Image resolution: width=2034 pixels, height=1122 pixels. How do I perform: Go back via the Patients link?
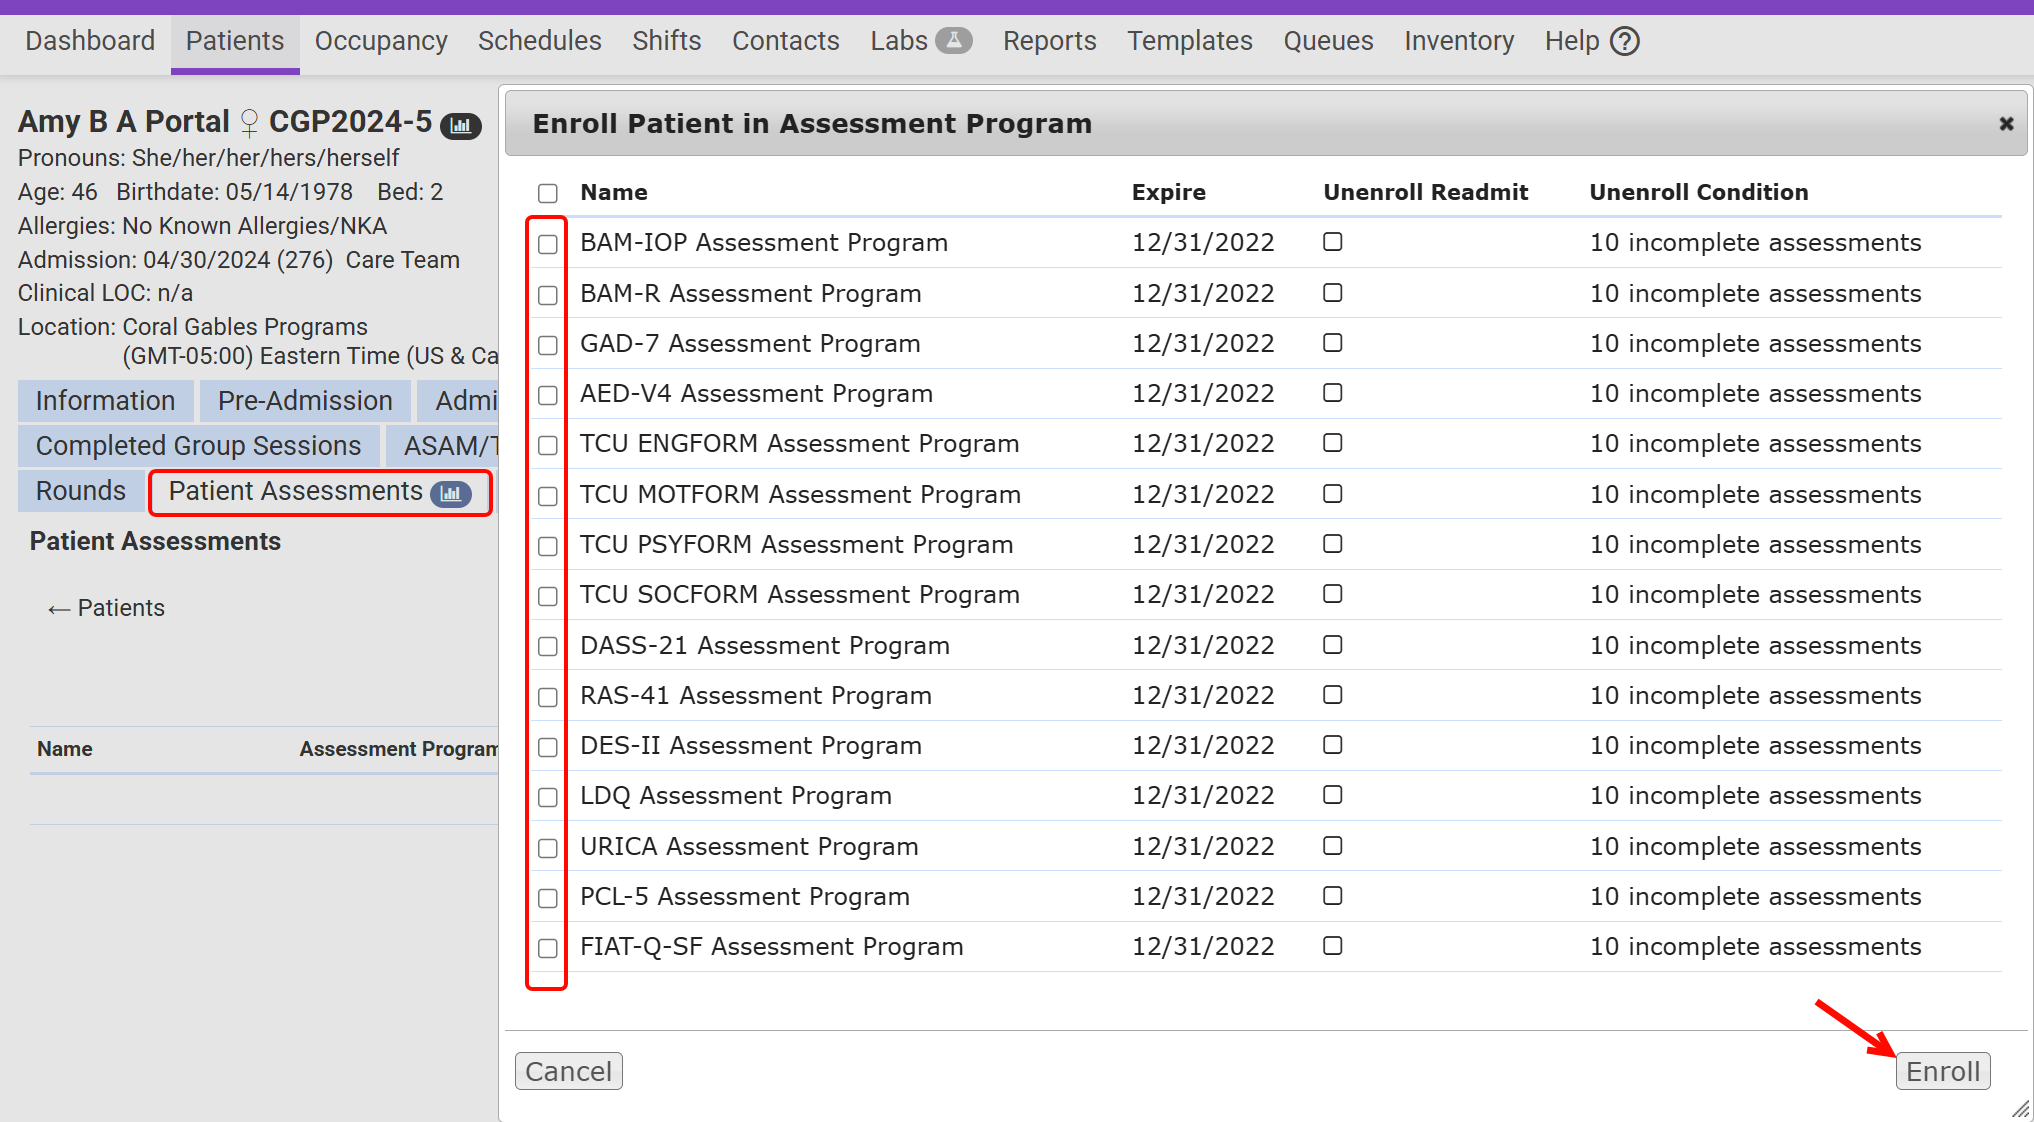pyautogui.click(x=106, y=608)
